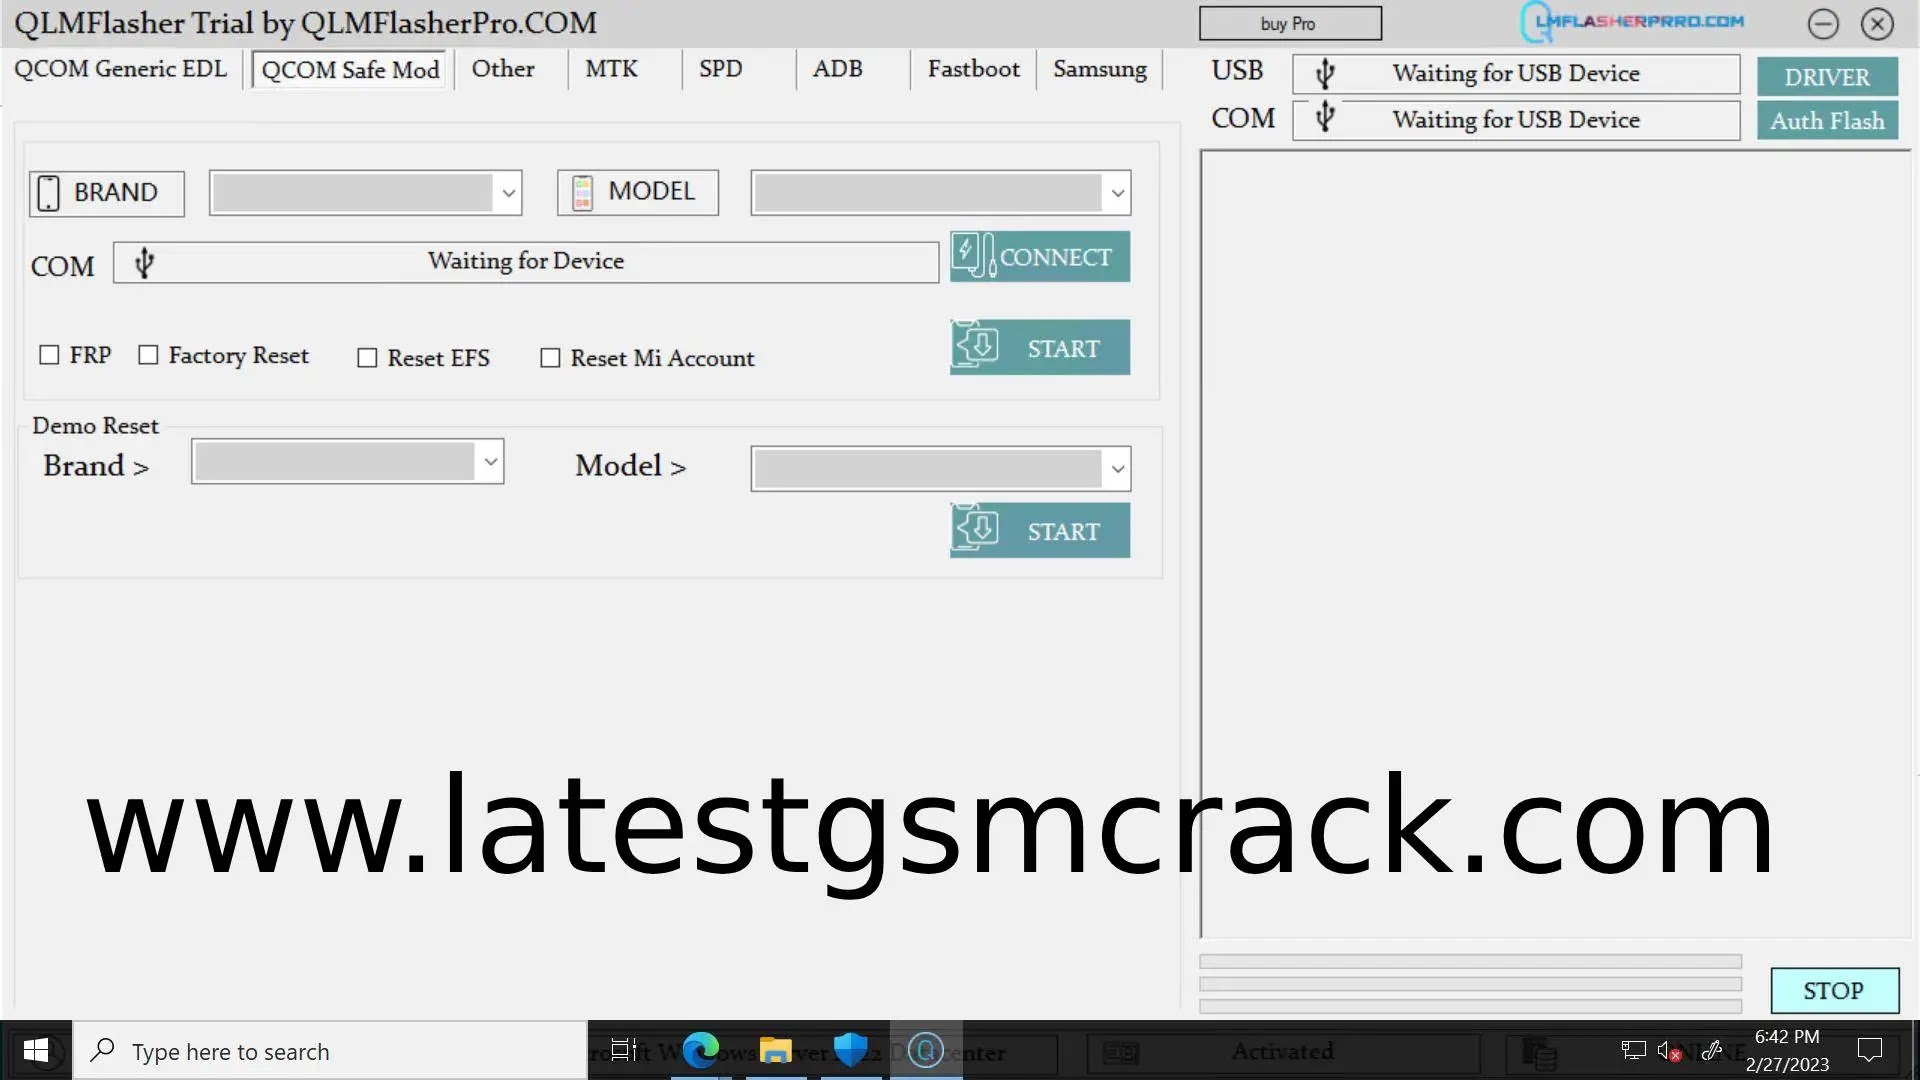
Task: Click the phone icon beside BRAND
Action: coord(48,193)
